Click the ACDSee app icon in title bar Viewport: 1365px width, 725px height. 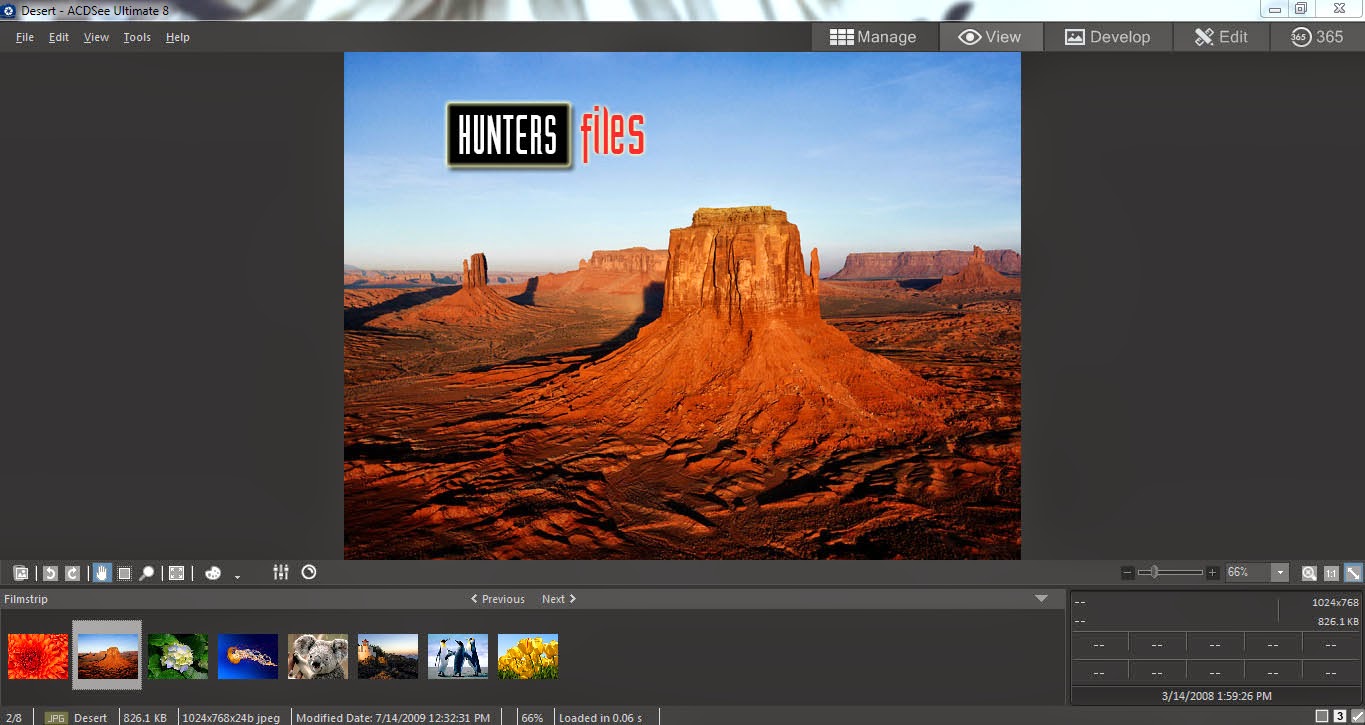coord(8,10)
